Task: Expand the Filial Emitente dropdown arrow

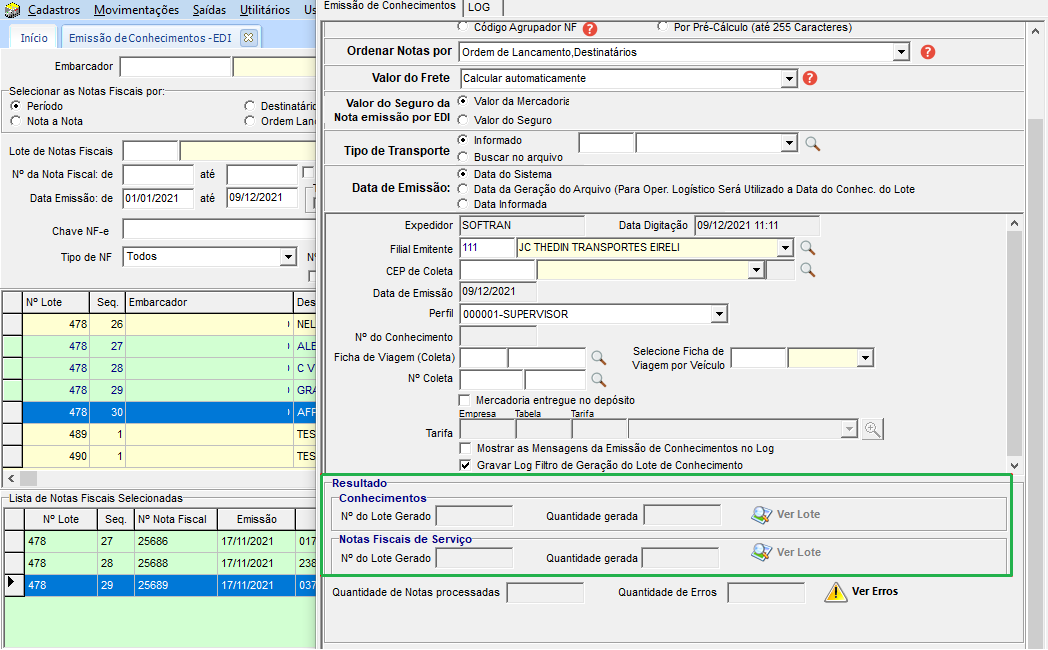Action: tap(785, 248)
